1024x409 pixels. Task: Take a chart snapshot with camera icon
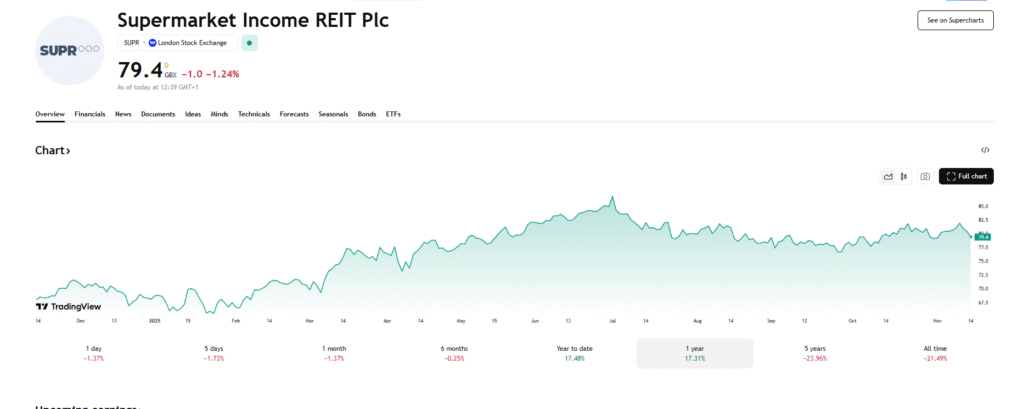(x=925, y=177)
